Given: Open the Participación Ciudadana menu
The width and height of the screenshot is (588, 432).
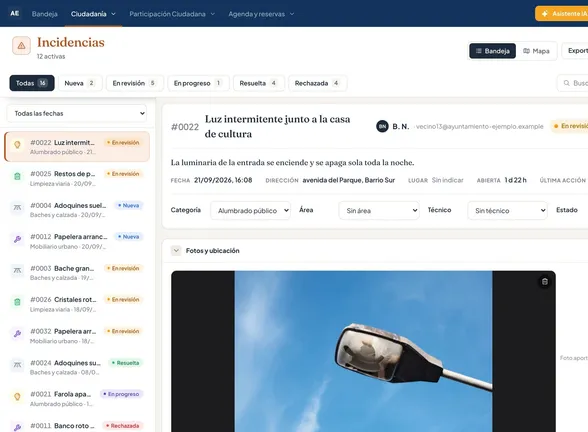Looking at the screenshot, I should [x=172, y=14].
